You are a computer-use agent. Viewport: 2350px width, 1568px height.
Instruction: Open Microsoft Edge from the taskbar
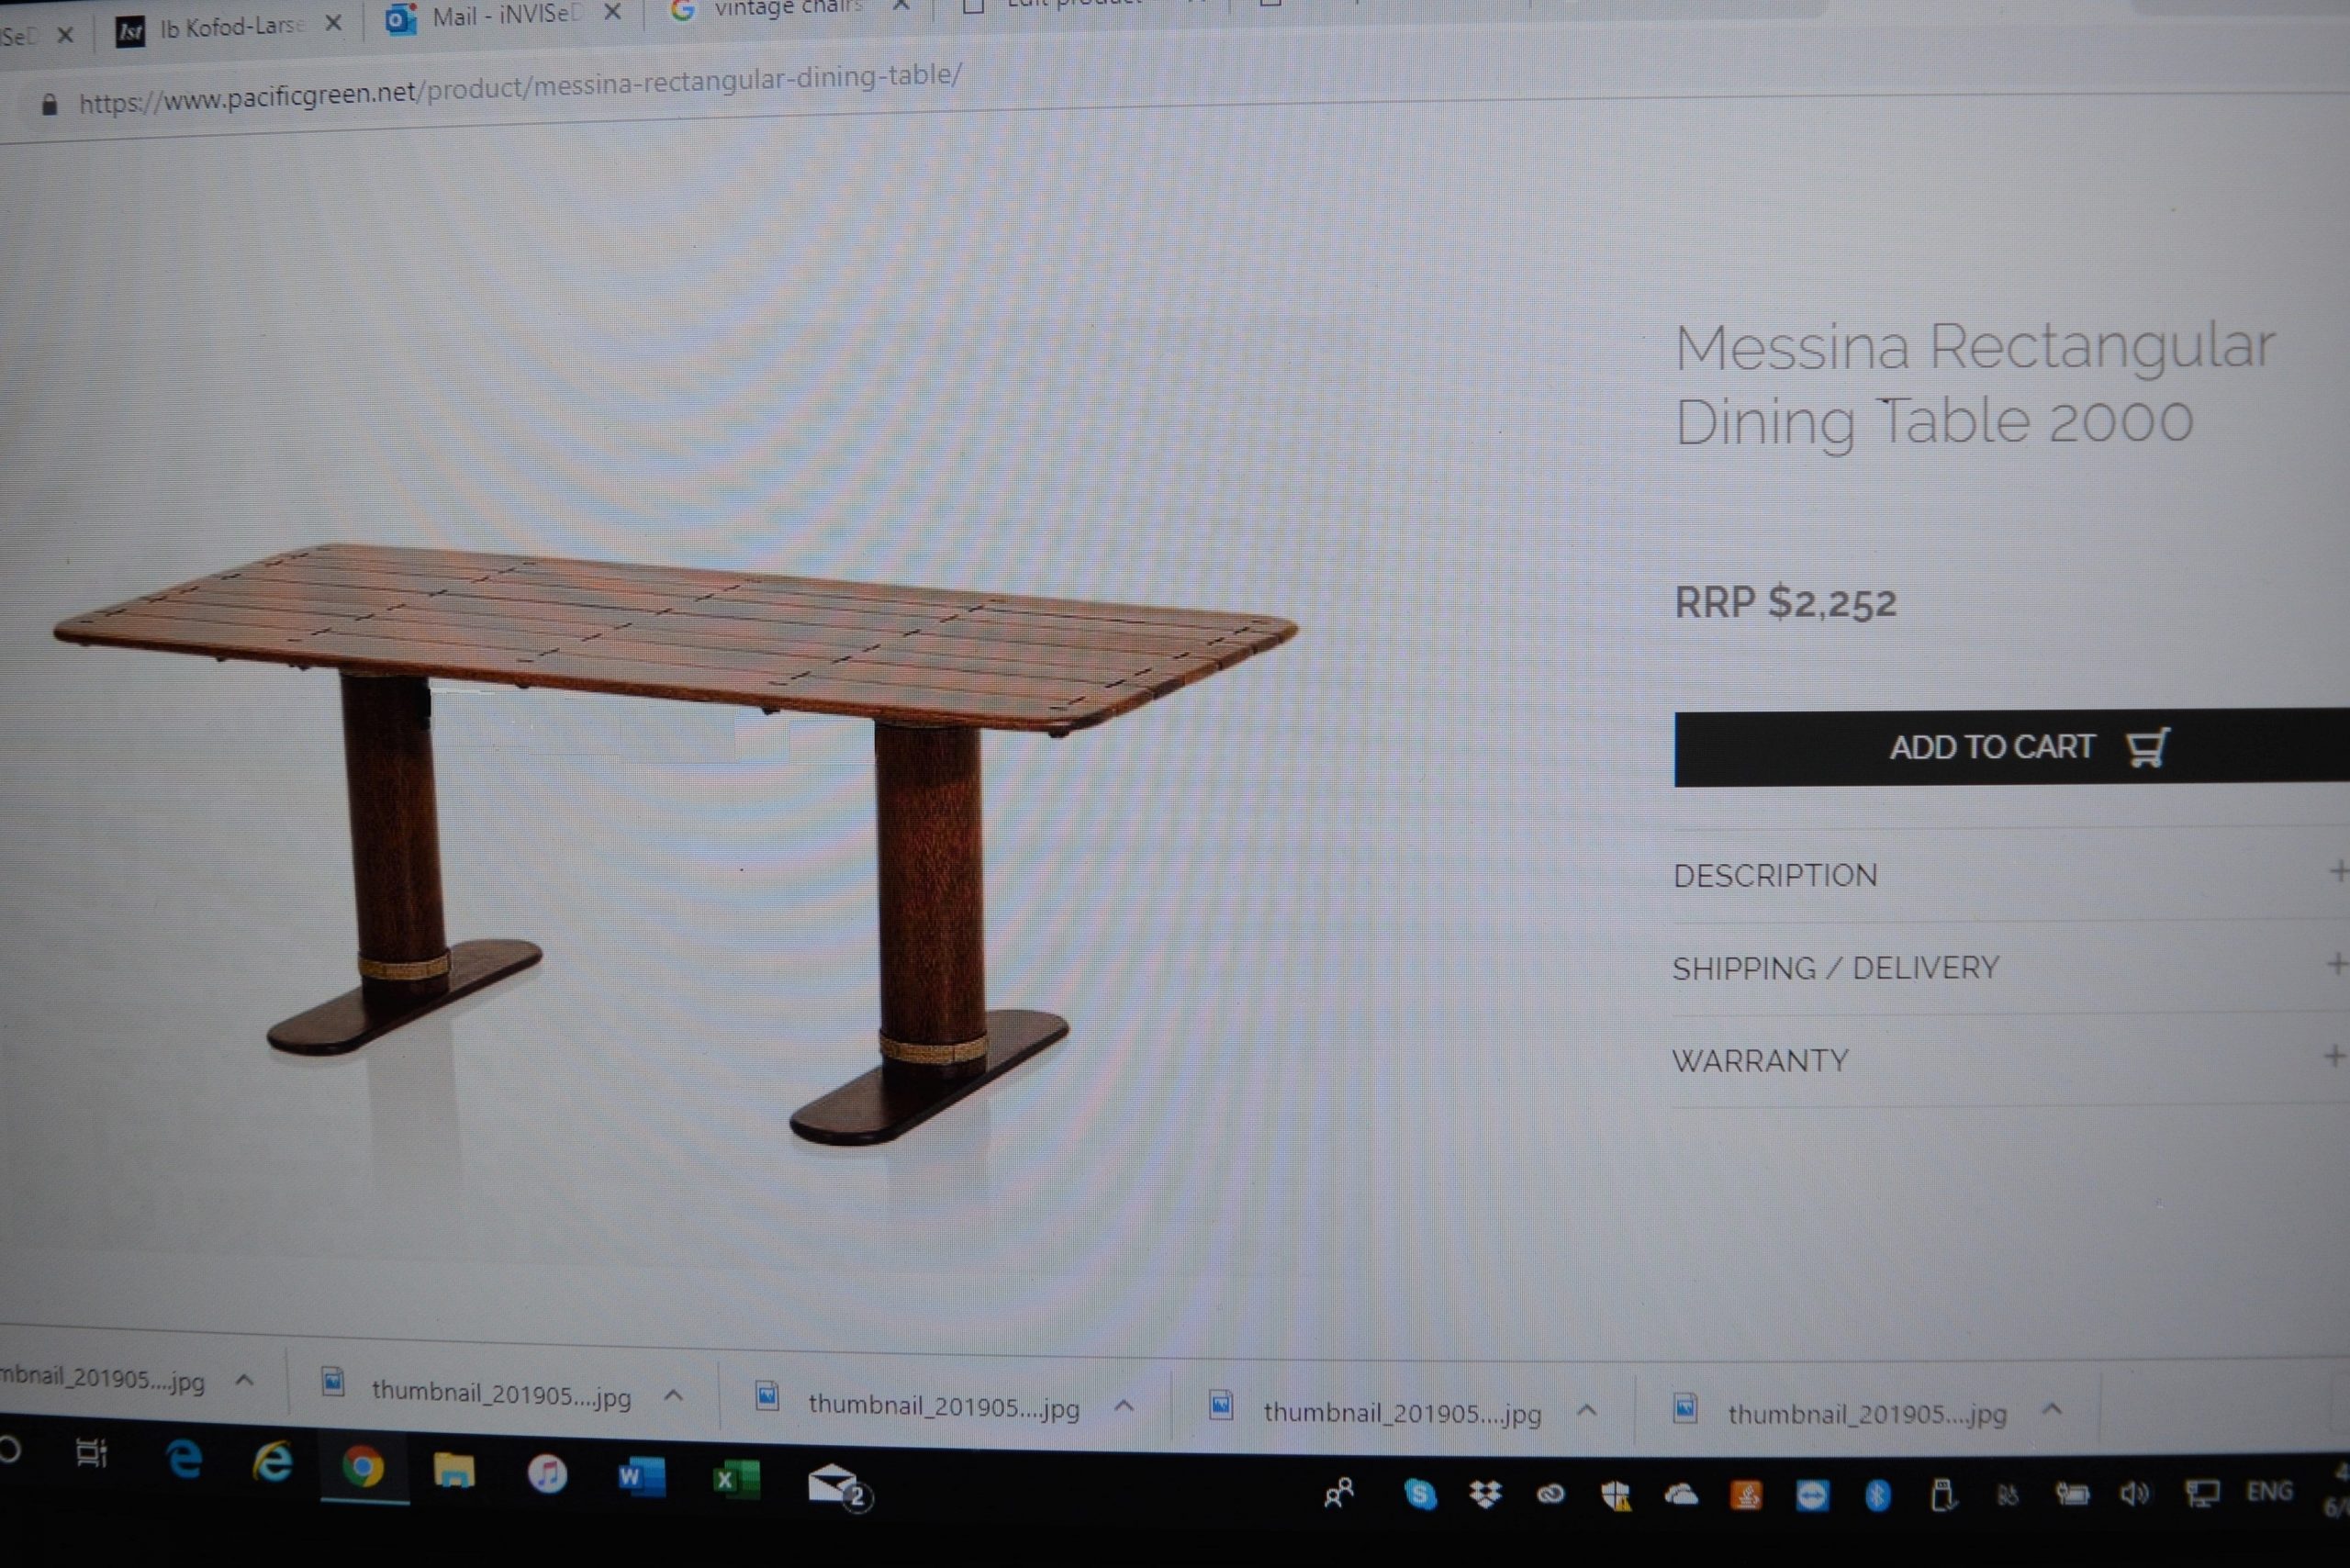click(x=184, y=1461)
